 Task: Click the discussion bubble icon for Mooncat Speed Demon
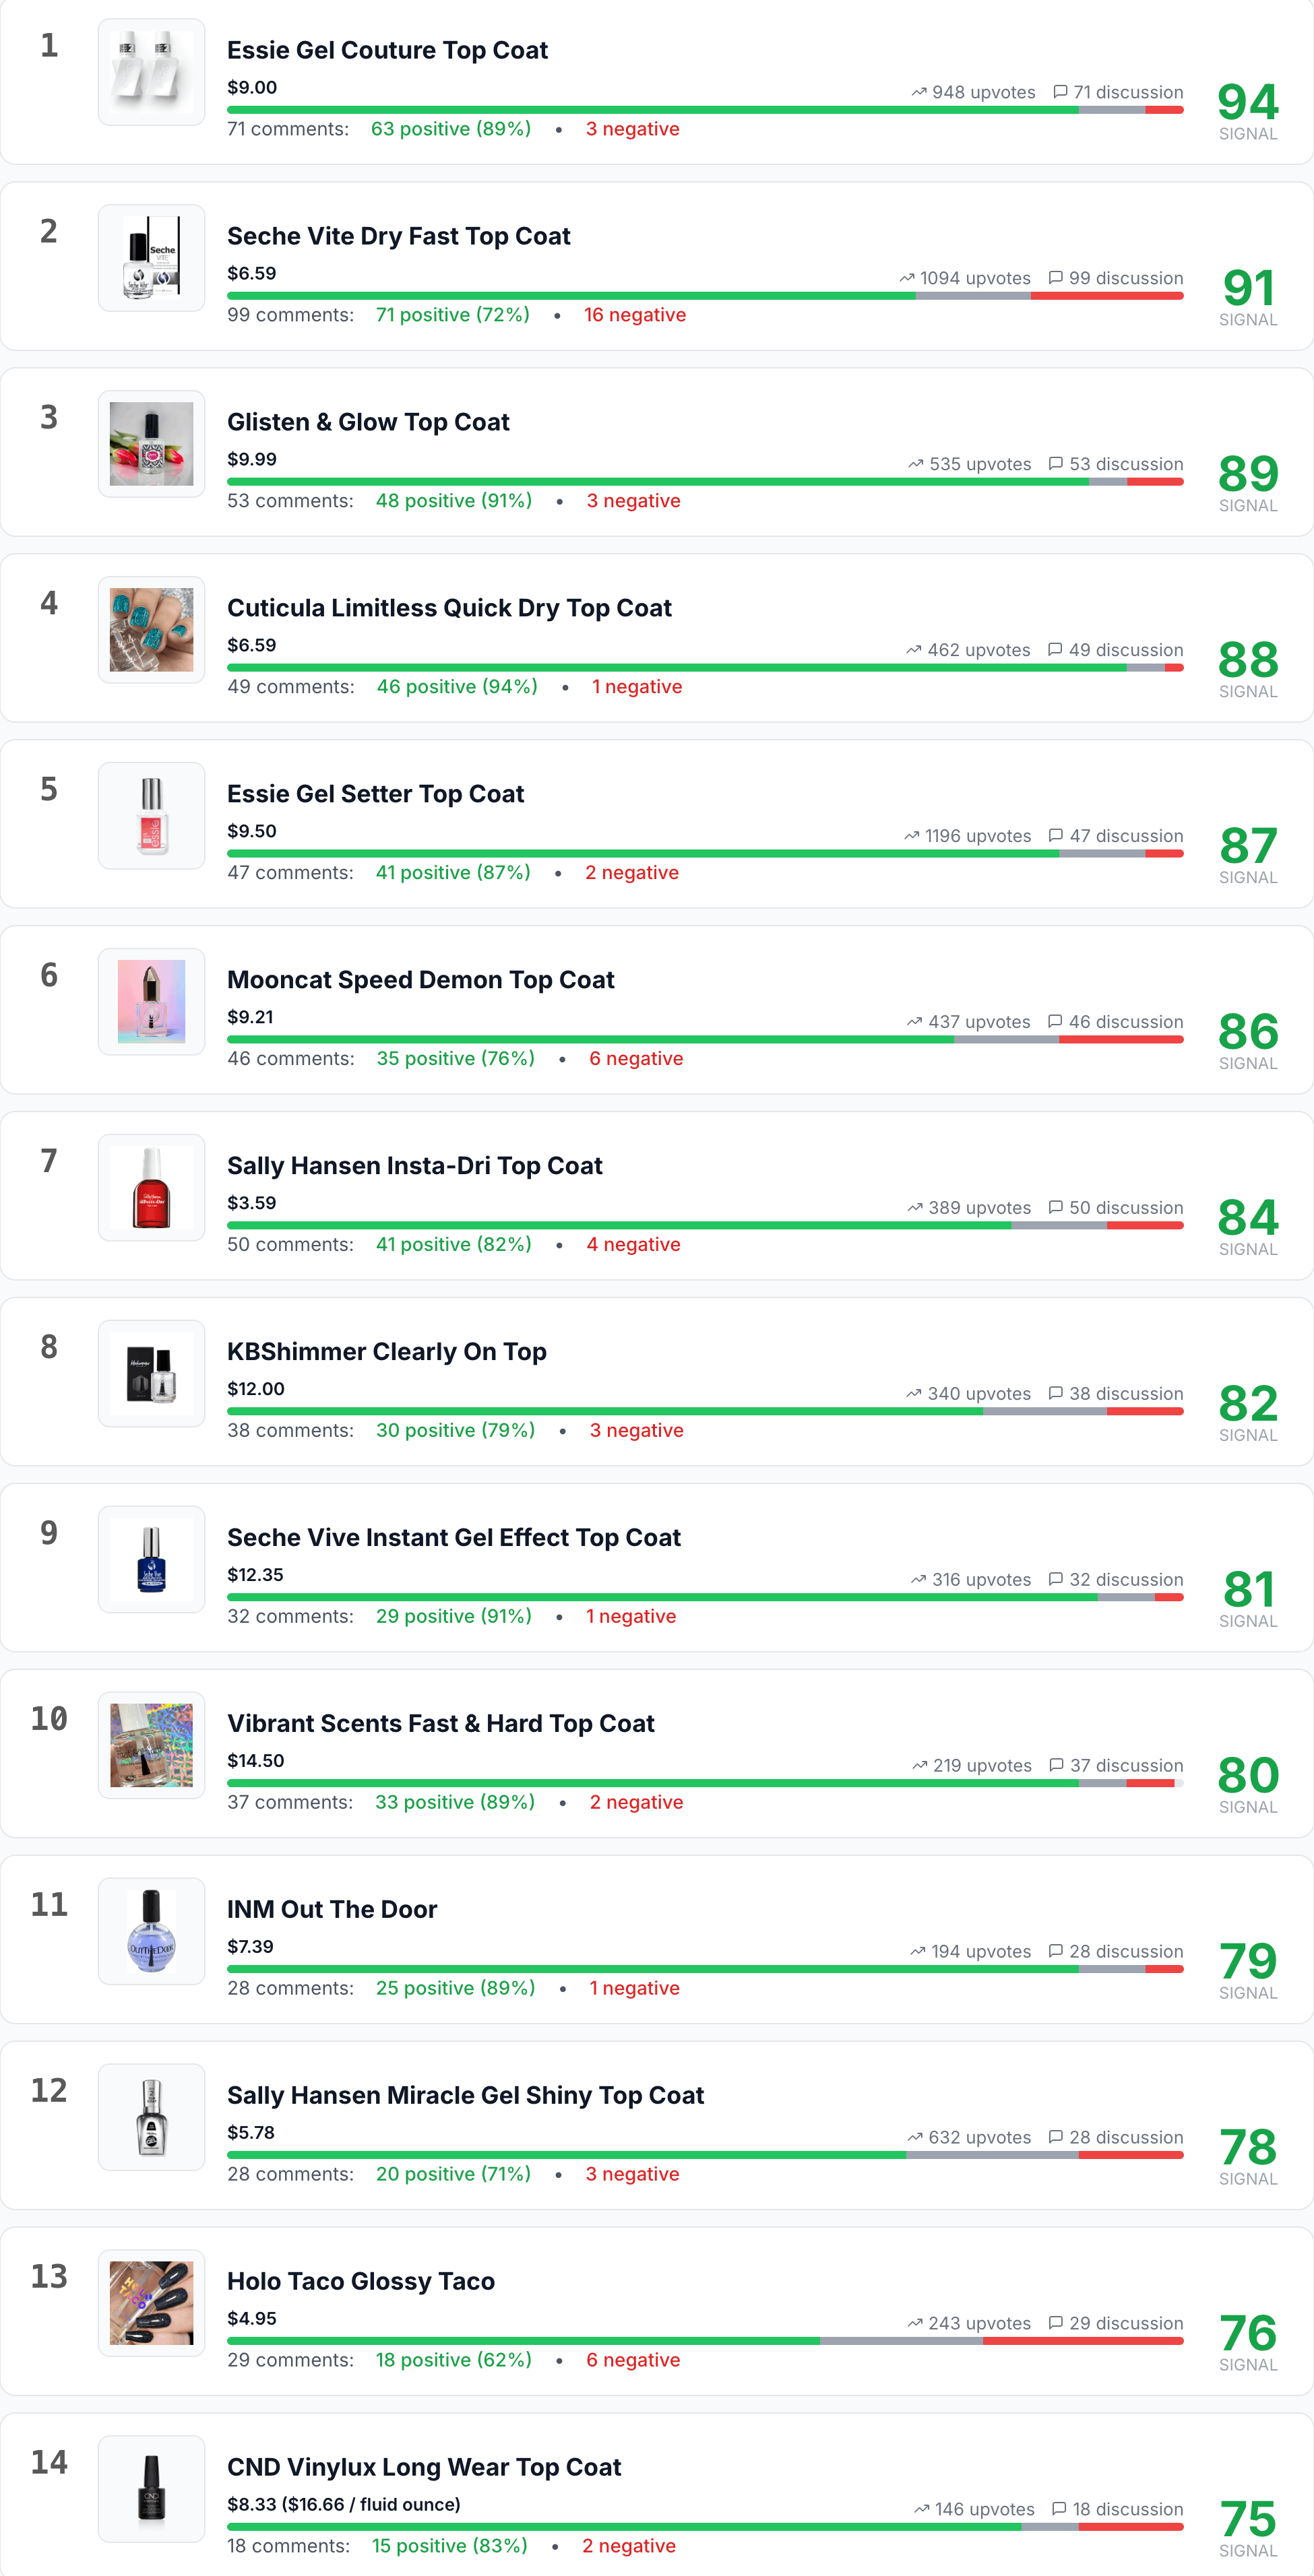(x=1055, y=1022)
